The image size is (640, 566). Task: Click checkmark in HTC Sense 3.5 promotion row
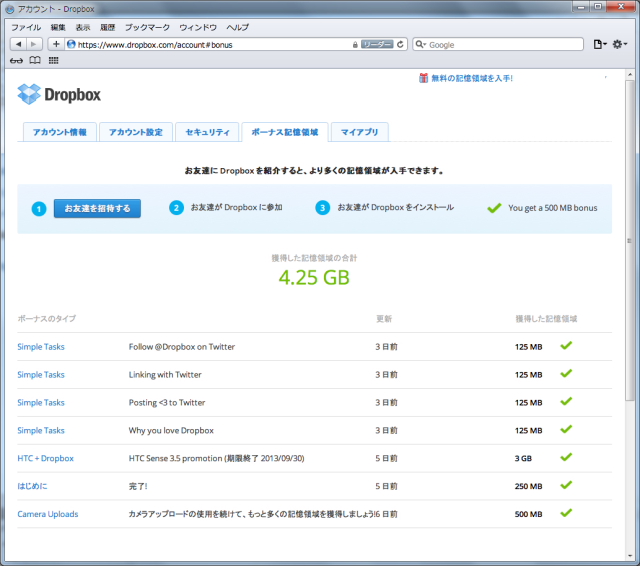coord(566,457)
